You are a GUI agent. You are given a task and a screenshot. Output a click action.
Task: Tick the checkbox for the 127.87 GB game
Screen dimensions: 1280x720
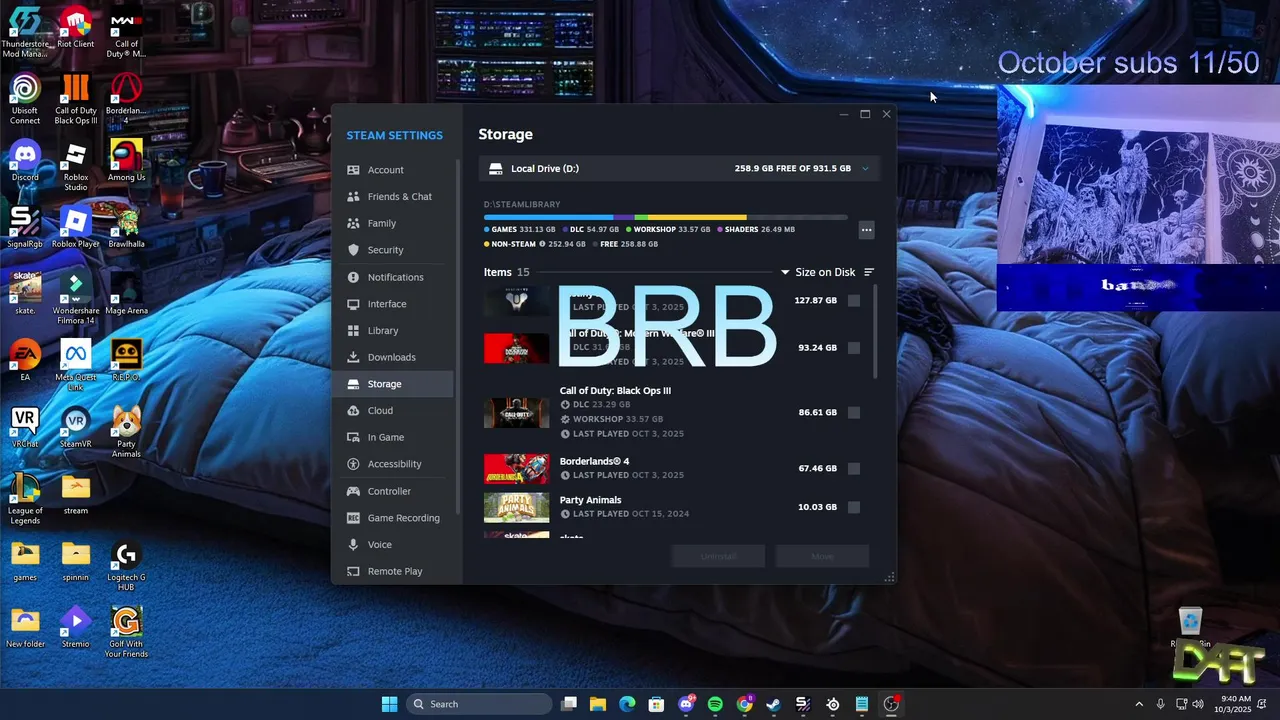(854, 300)
